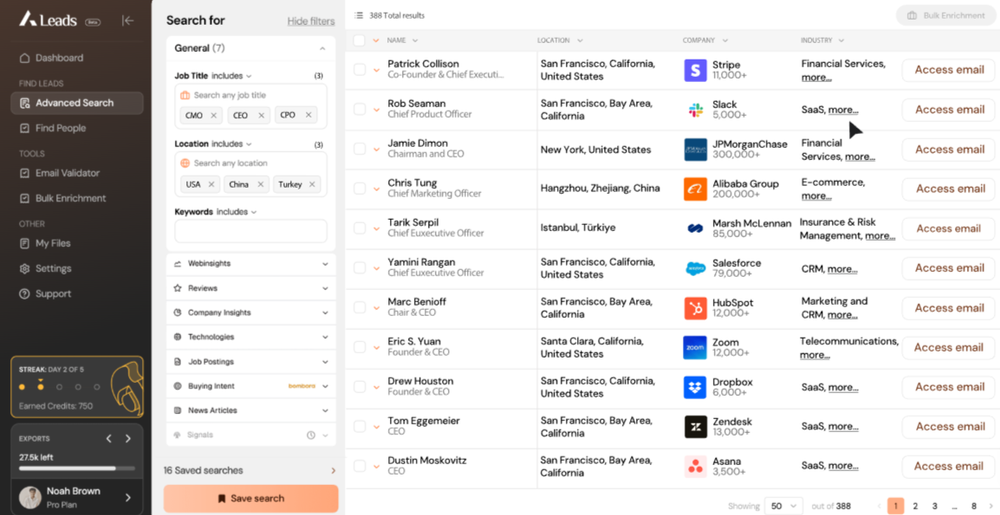Open the Showing 50 per page dropdown
The height and width of the screenshot is (515, 1000).
pos(783,506)
